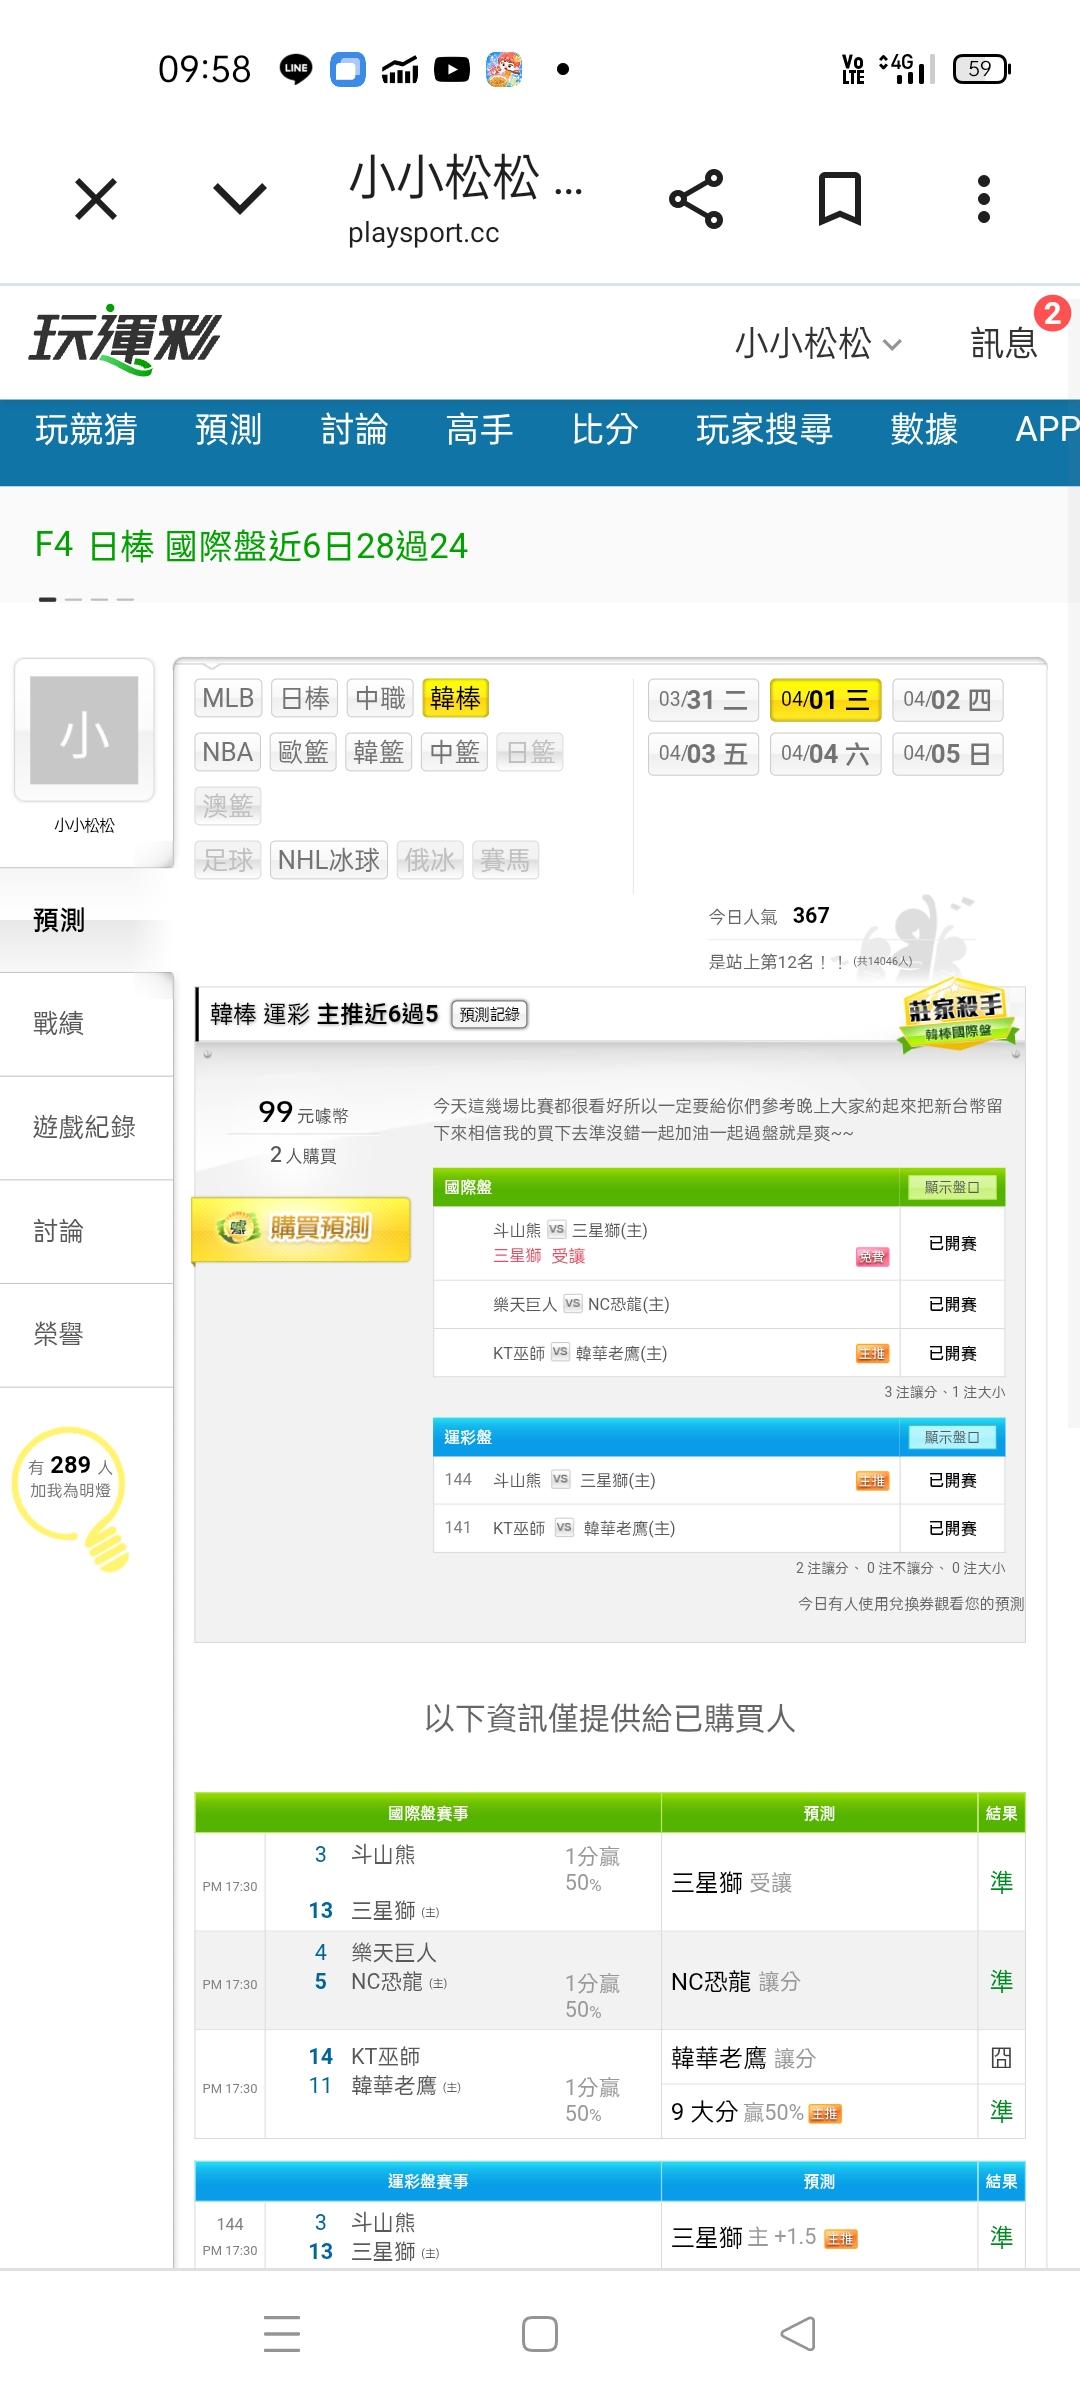The image size is (1080, 2400).
Task: Tap the 小小松松 avatar thumbnail
Action: coord(84,730)
